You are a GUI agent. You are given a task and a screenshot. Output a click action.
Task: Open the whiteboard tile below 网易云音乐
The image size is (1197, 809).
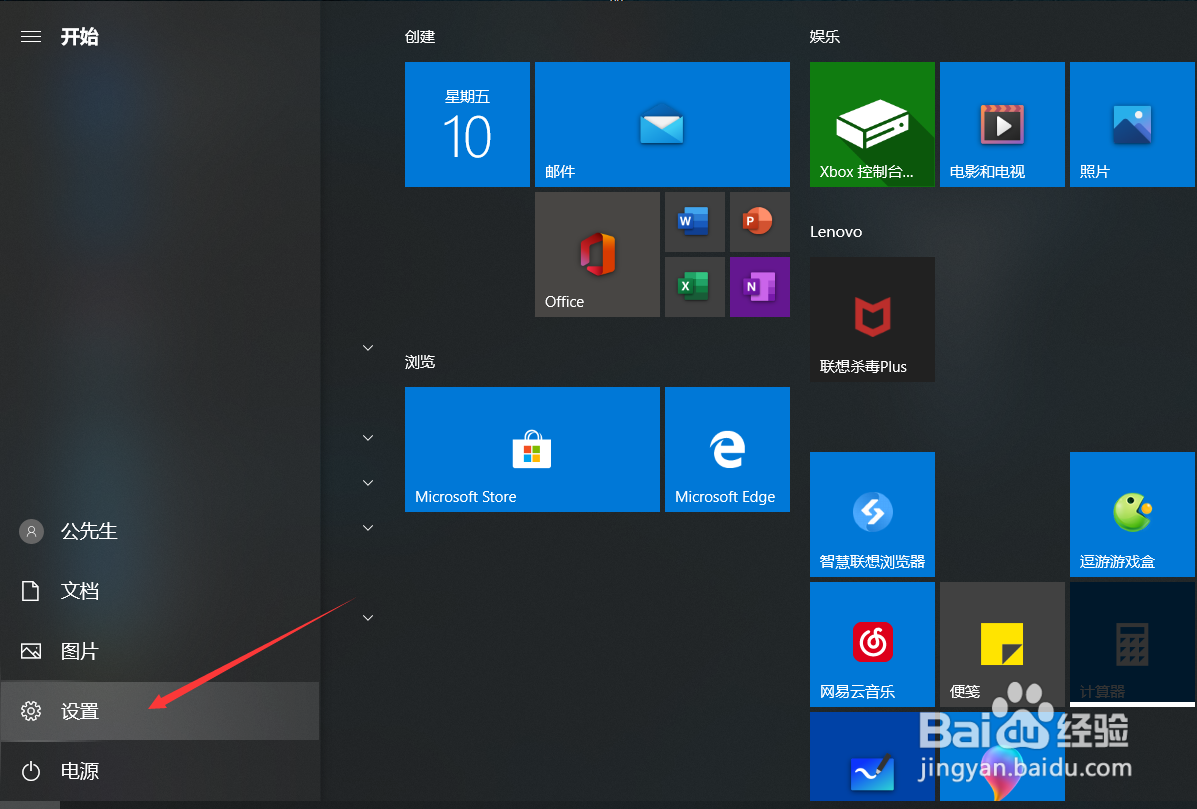(x=873, y=756)
